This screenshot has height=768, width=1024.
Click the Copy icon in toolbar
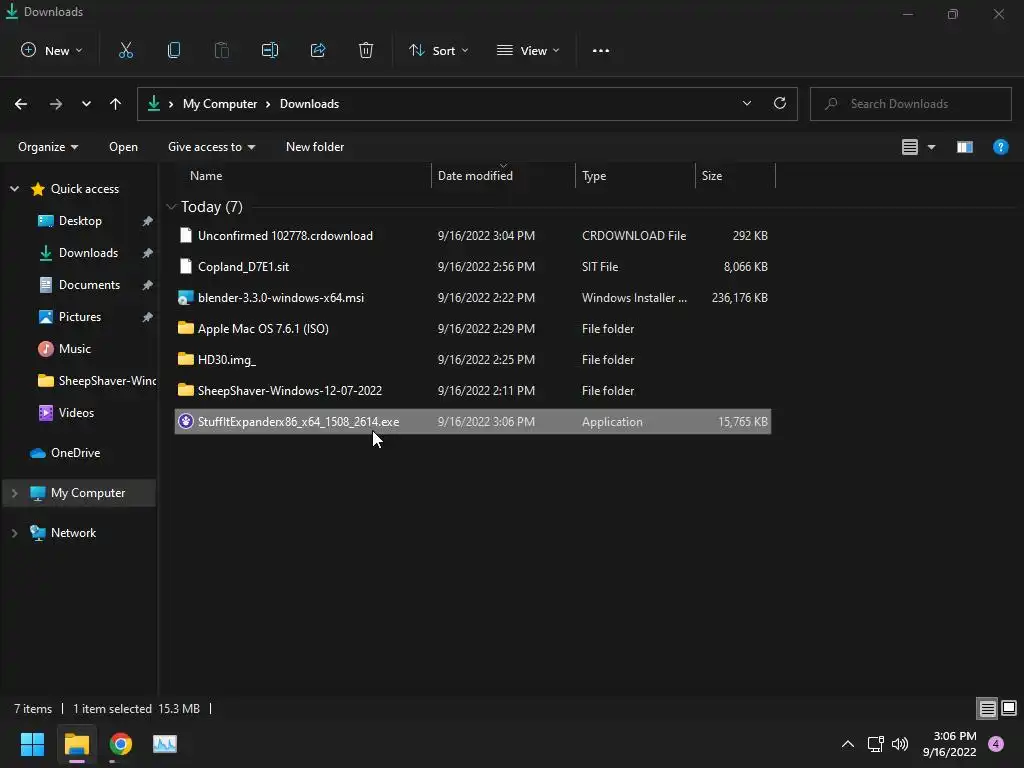[174, 50]
